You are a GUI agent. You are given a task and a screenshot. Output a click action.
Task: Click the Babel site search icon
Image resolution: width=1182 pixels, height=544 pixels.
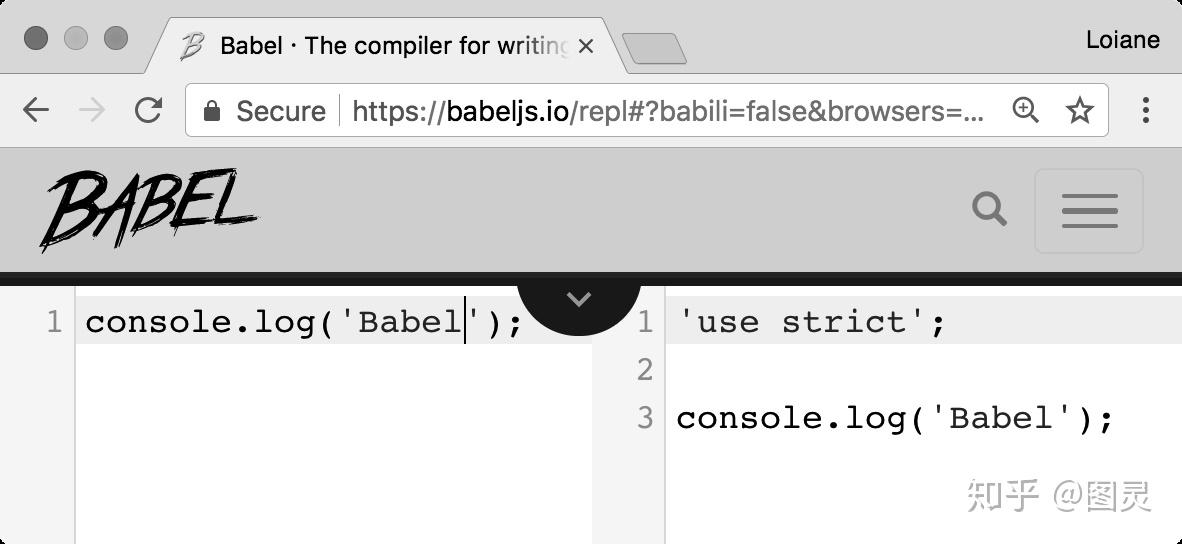pyautogui.click(x=989, y=210)
